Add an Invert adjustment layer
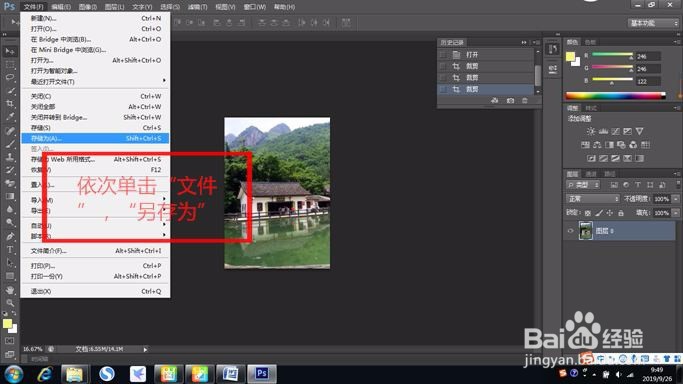Viewport: 683px width, 384px height. tap(591, 158)
